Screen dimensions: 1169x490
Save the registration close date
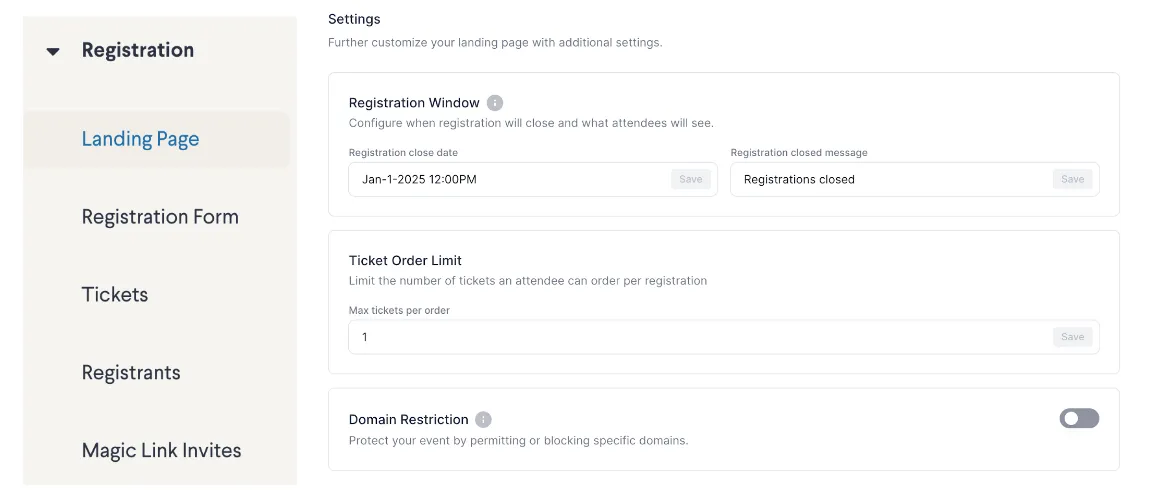click(x=691, y=180)
